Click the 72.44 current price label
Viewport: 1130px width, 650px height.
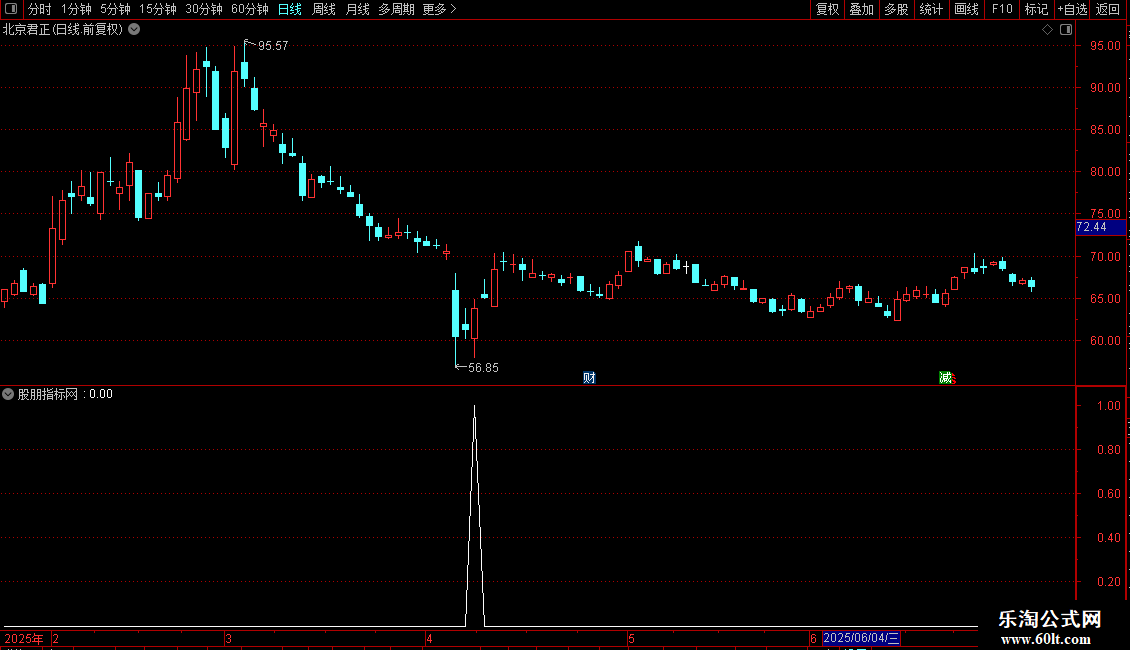1100,227
